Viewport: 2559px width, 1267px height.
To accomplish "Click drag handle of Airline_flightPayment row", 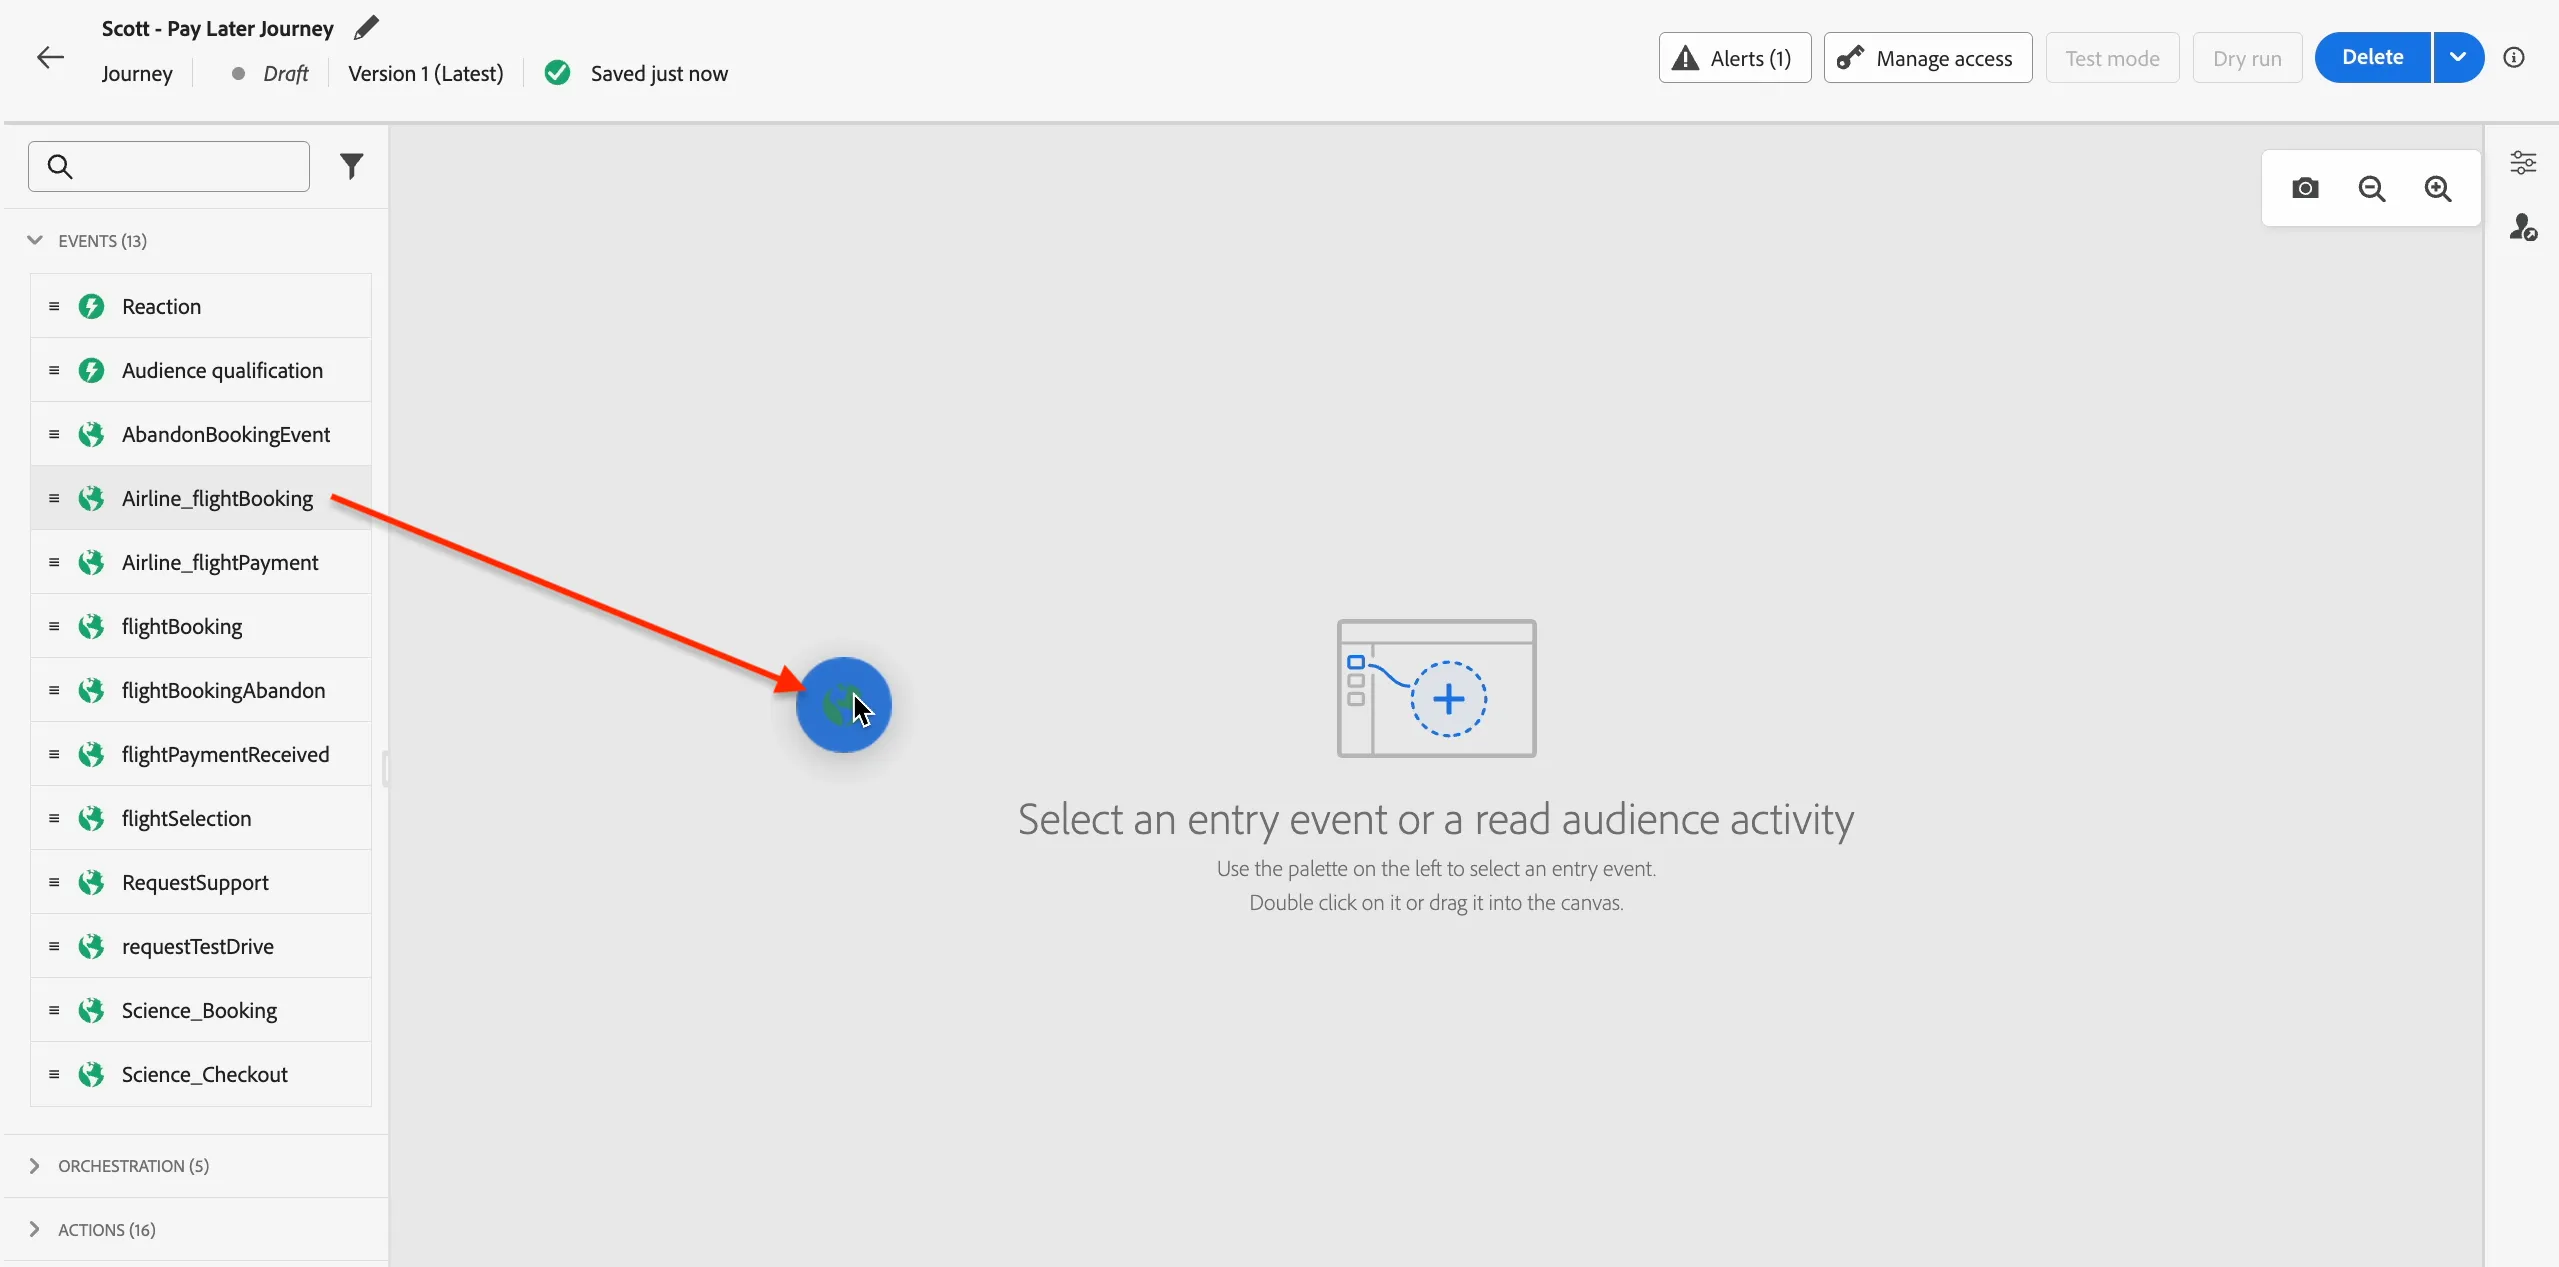I will click(54, 562).
